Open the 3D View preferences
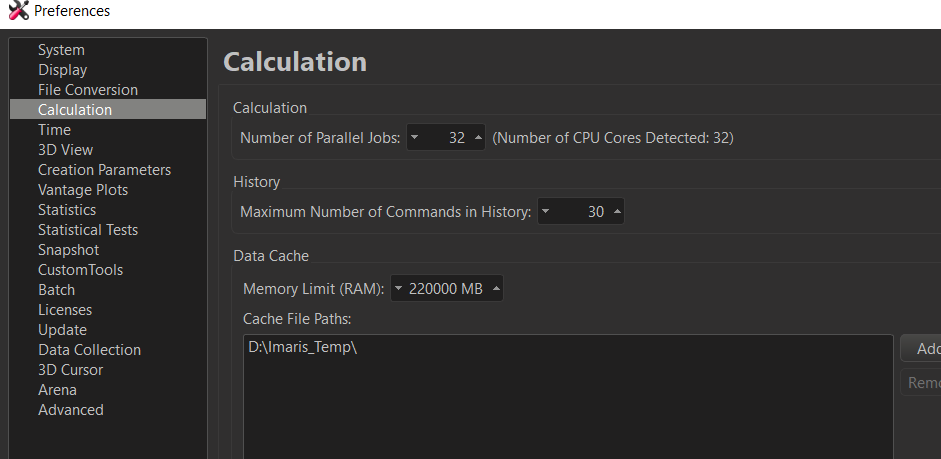 (65, 150)
